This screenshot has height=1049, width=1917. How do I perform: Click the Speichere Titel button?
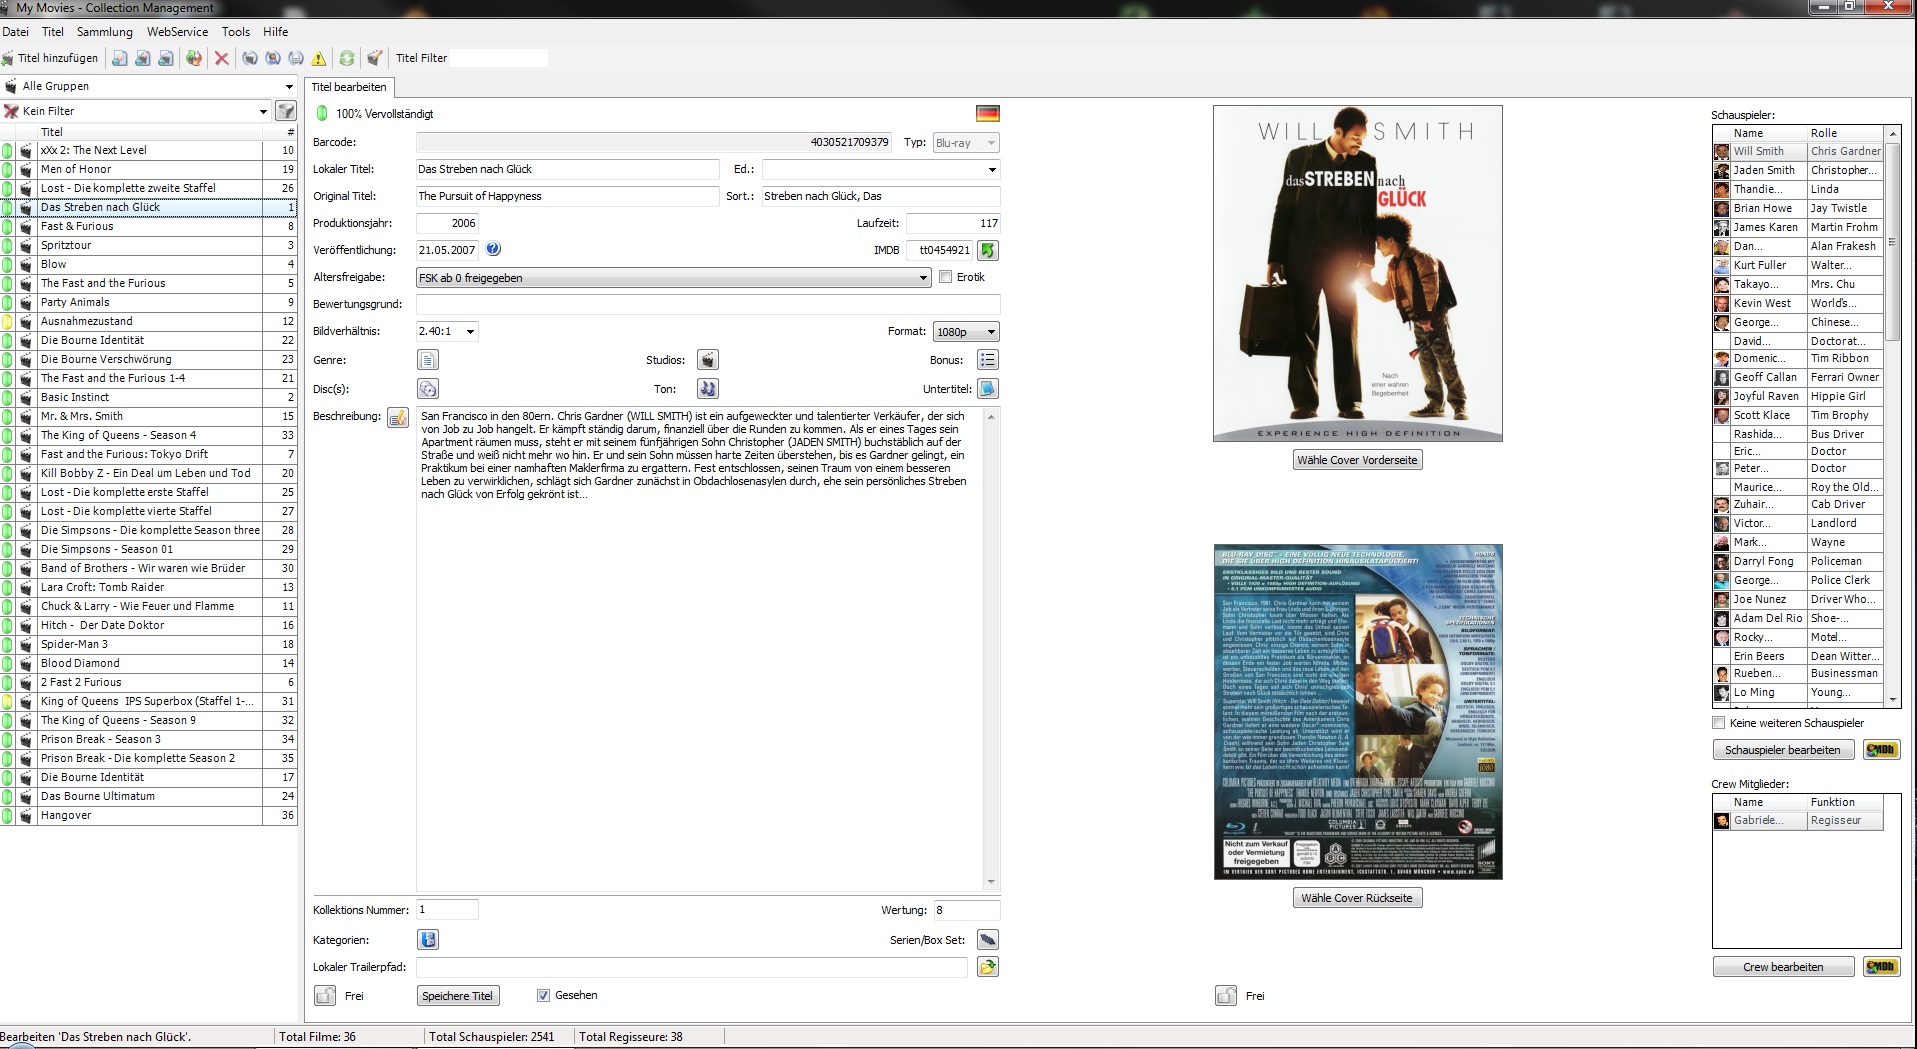[458, 996]
